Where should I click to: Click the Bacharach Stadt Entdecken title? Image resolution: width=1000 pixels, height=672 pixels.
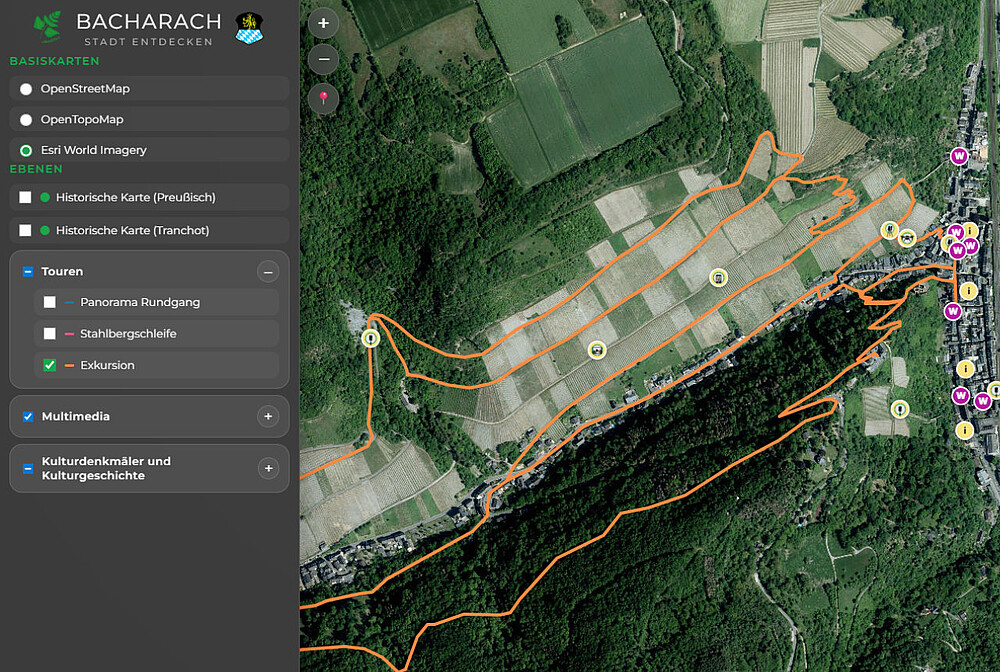click(x=148, y=28)
